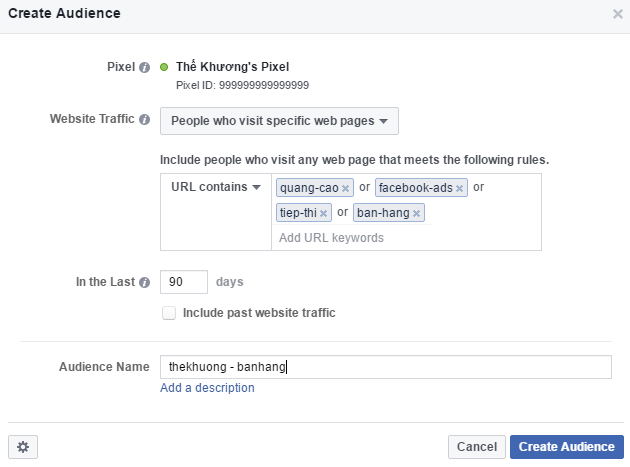Click the In the Last info icon
Image resolution: width=630 pixels, height=467 pixels.
click(144, 283)
